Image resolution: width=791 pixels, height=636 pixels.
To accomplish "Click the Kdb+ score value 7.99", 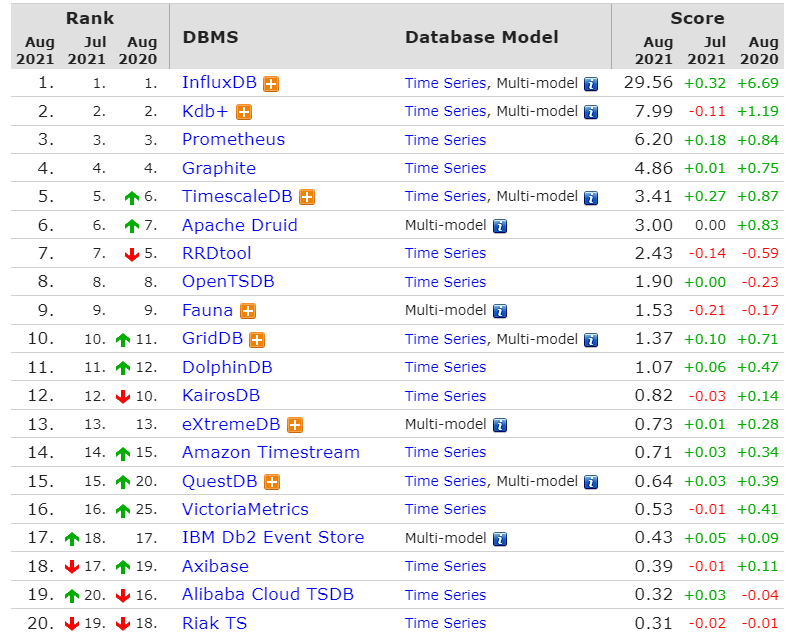I will [654, 111].
